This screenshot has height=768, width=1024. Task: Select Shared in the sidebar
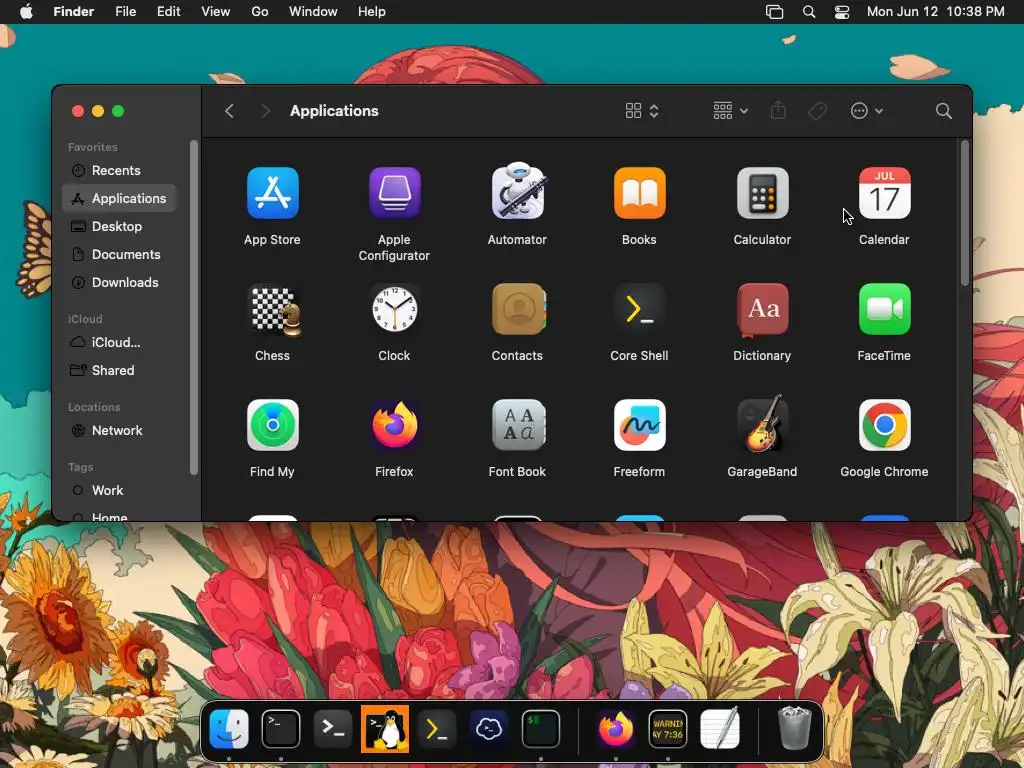120,370
